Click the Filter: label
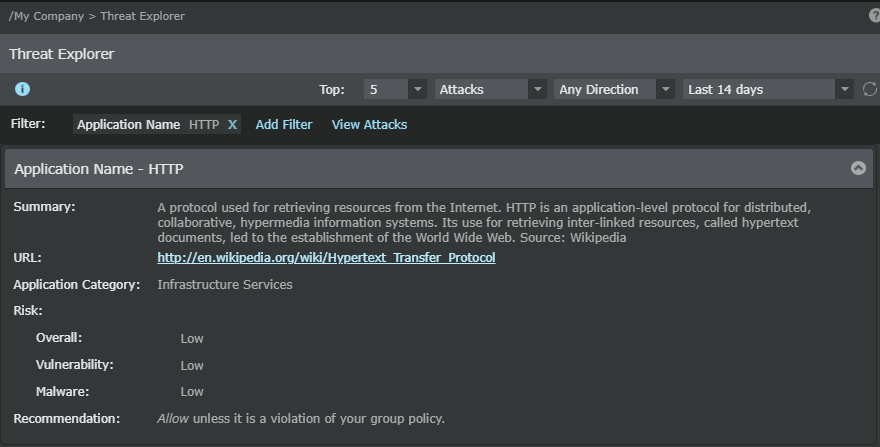 click(28, 124)
